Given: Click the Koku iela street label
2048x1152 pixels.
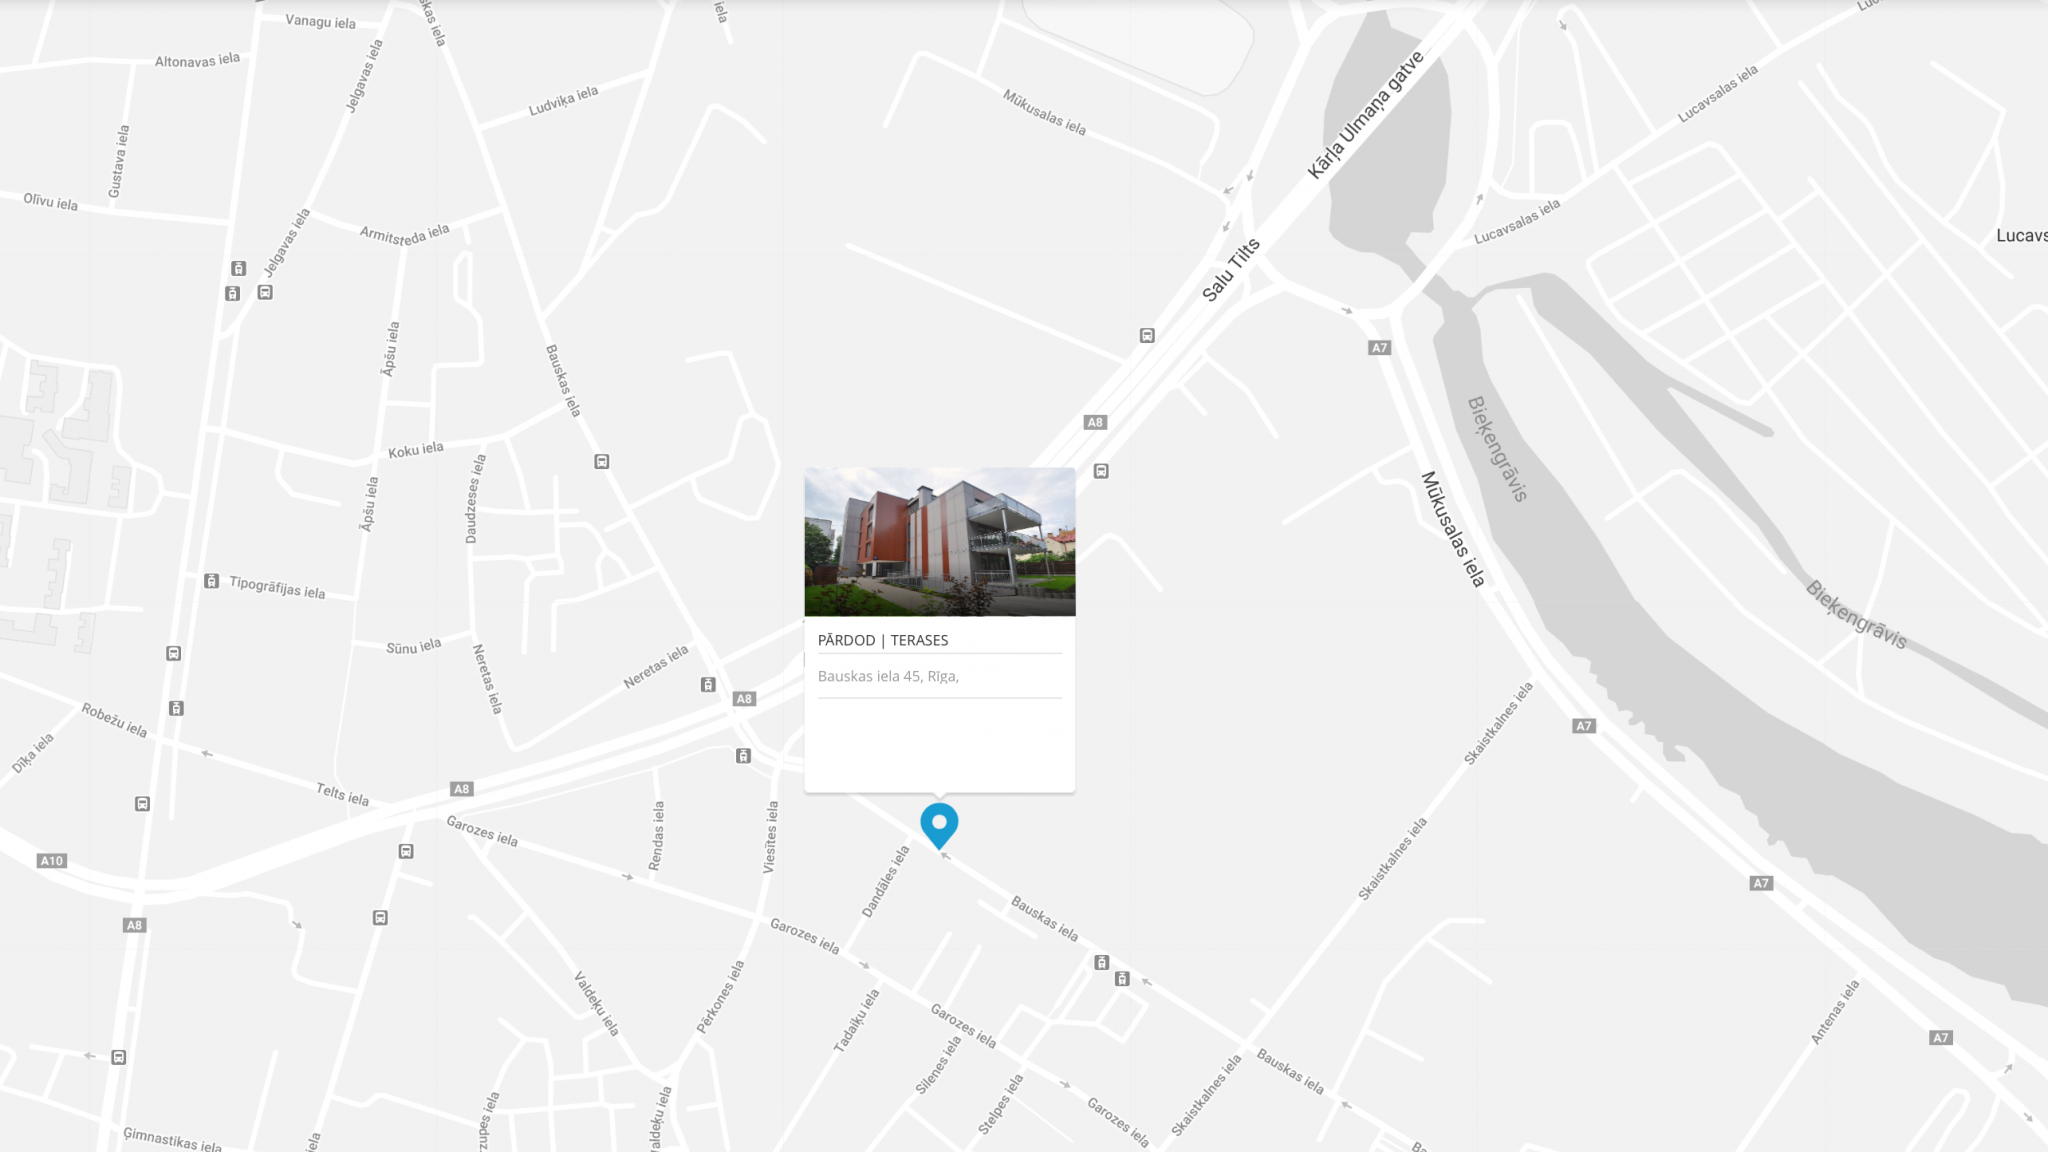Looking at the screenshot, I should pos(416,450).
